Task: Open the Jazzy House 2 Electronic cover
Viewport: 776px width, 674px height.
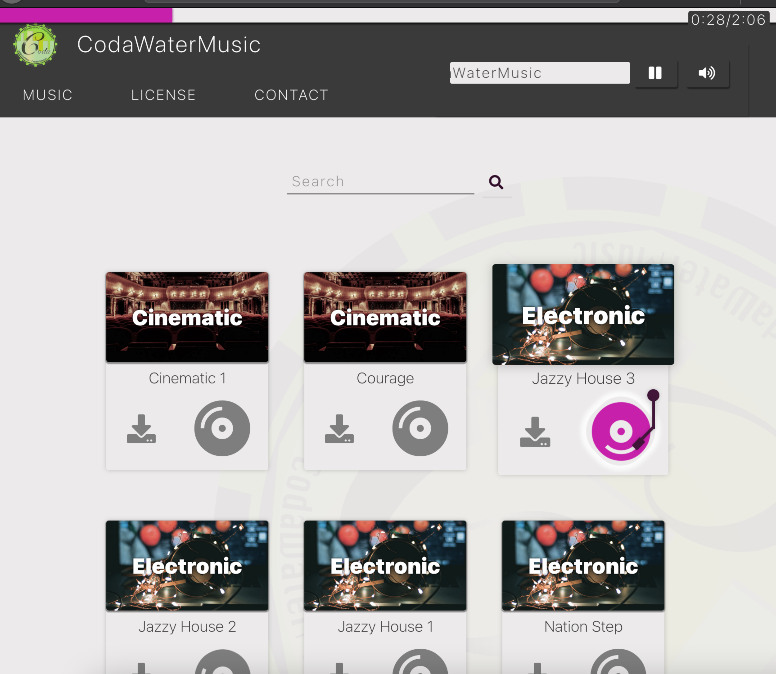Action: click(x=187, y=566)
